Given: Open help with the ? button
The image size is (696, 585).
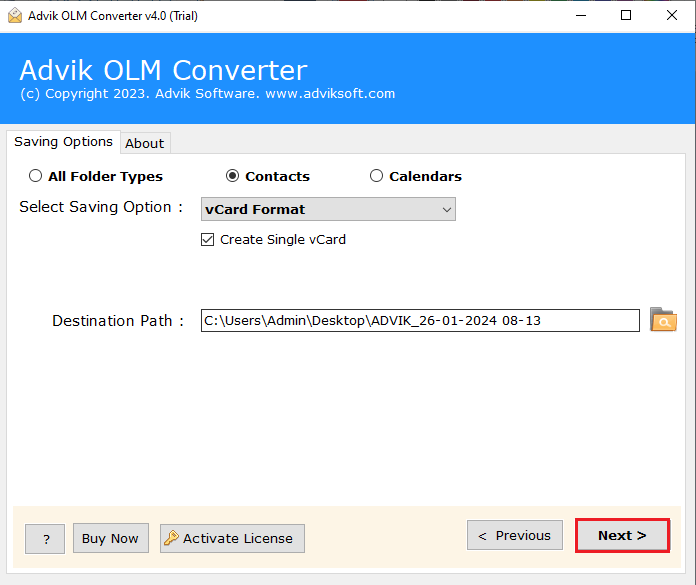Looking at the screenshot, I should (x=45, y=539).
